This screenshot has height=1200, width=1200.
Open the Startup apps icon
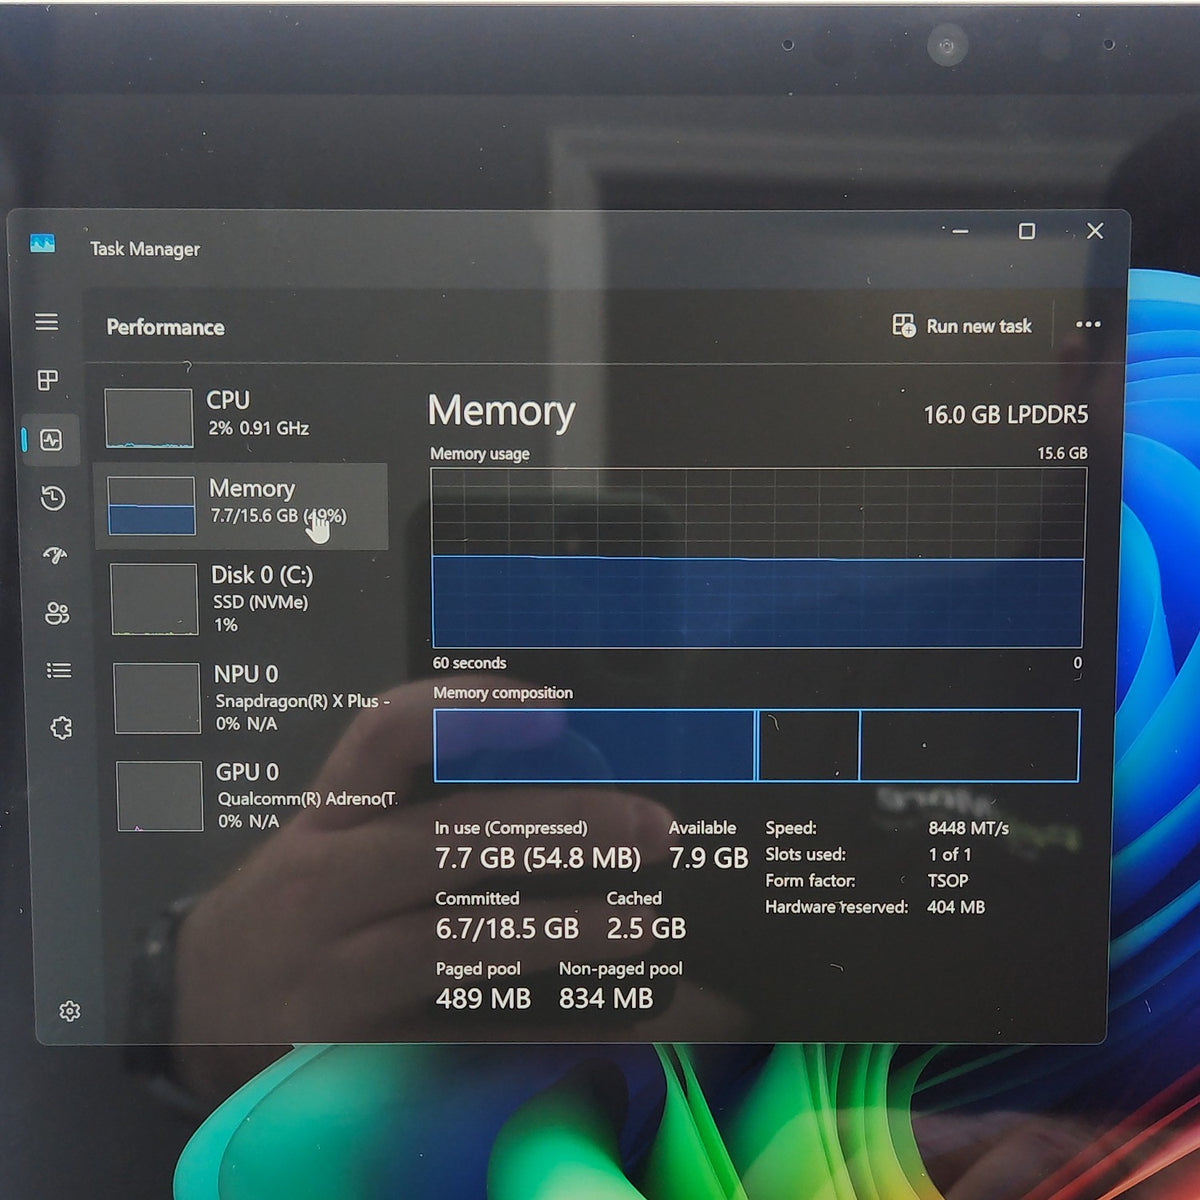tap(55, 555)
